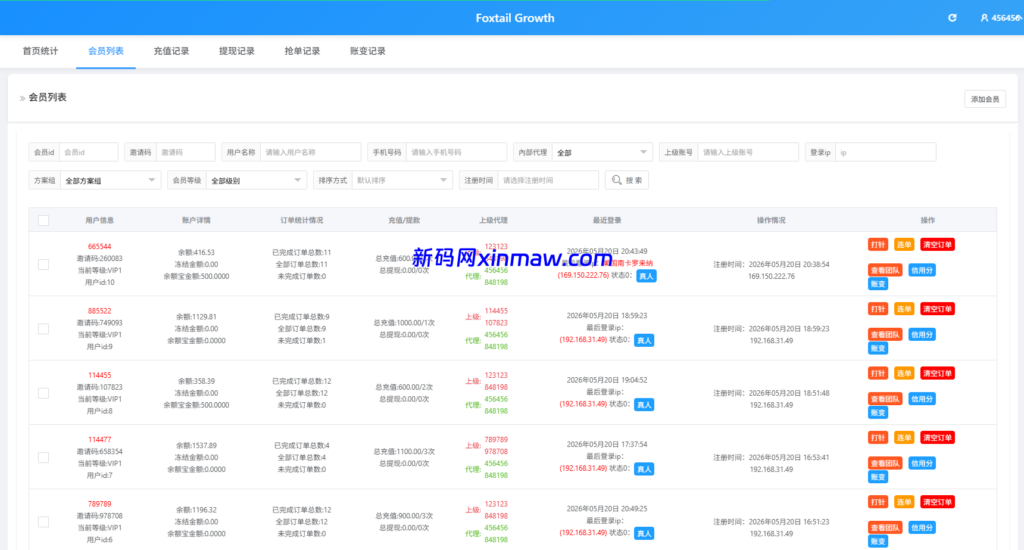1024x550 pixels.
Task: Click the 搜索 search button
Action: click(x=626, y=180)
